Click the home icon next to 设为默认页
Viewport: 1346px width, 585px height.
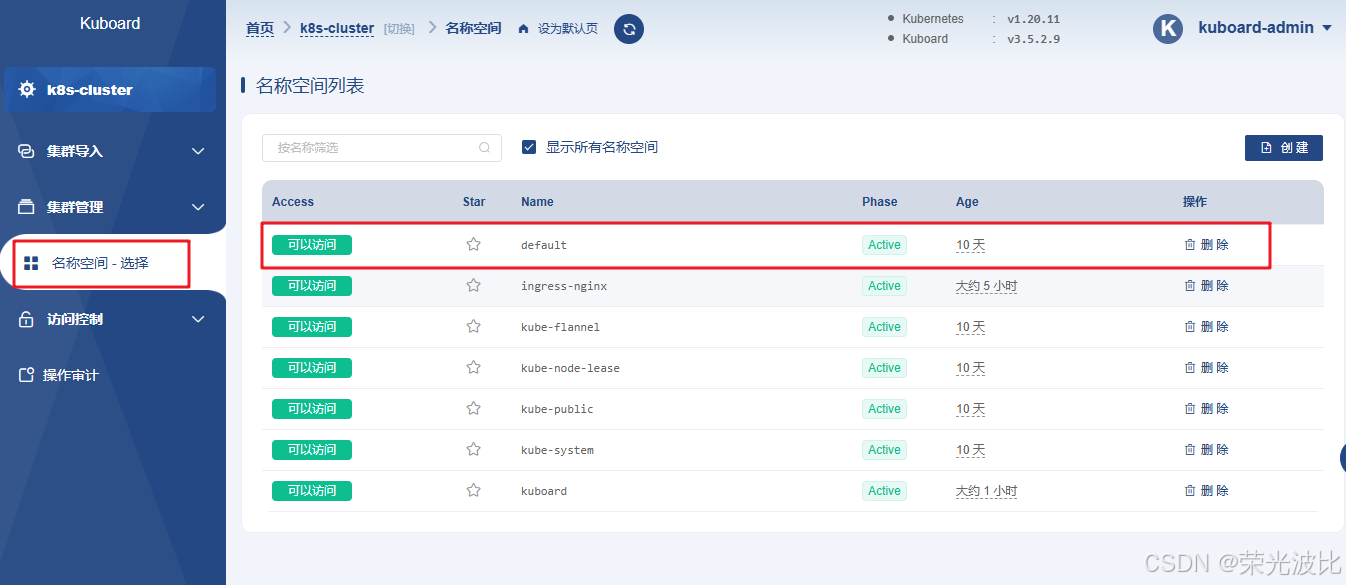coord(523,29)
